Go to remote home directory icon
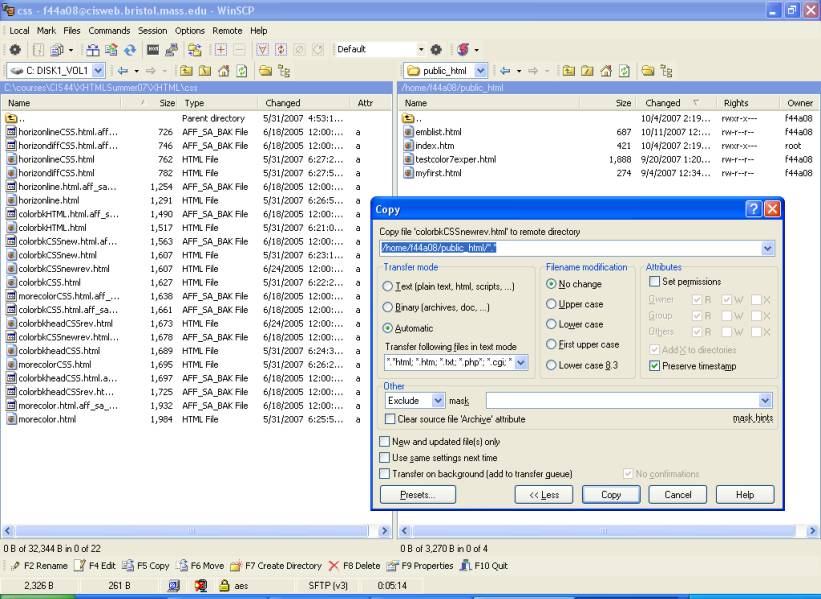821x599 pixels. [x=606, y=71]
